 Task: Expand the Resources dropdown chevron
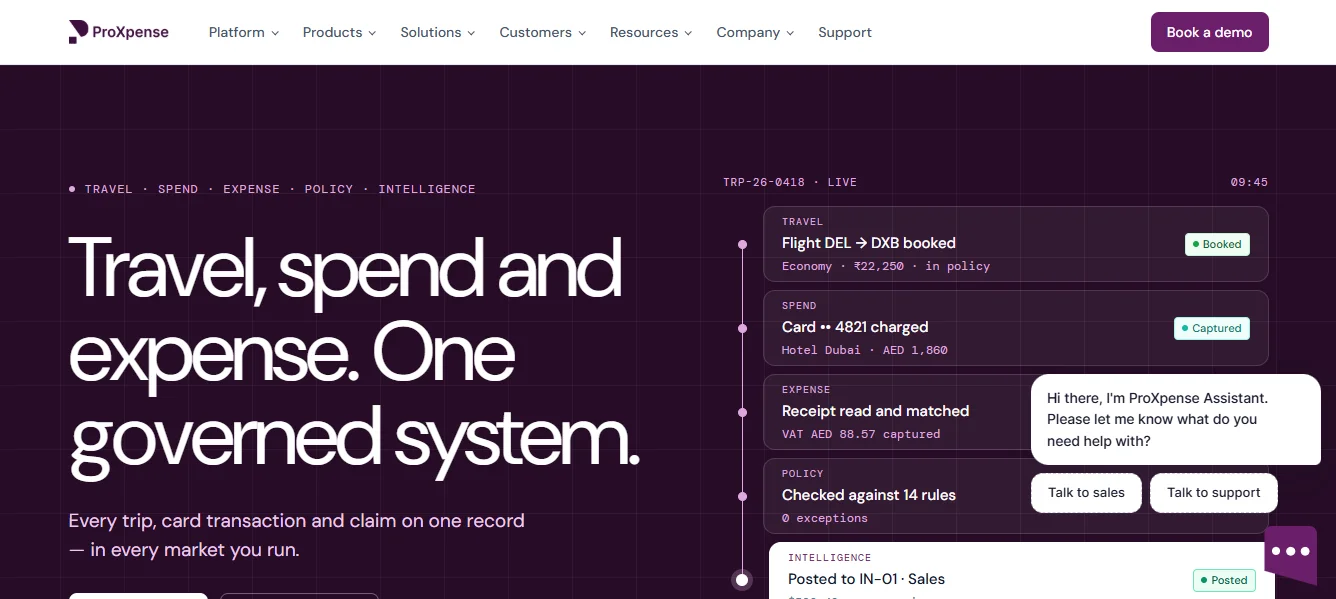tap(688, 33)
